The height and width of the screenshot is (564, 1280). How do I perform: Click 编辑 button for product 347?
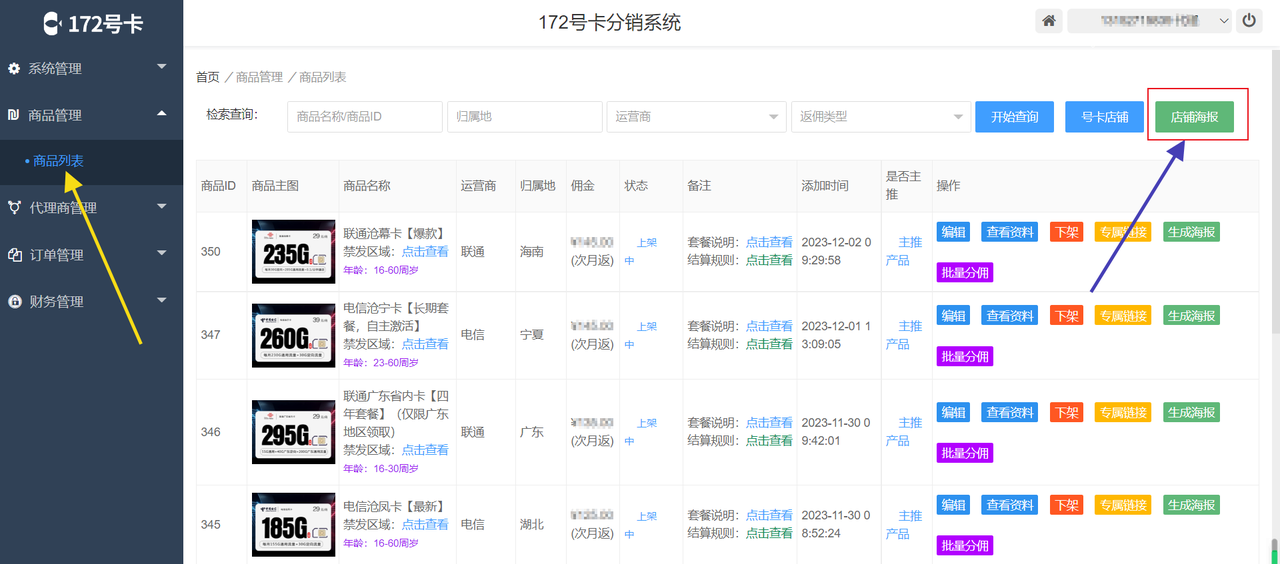953,315
